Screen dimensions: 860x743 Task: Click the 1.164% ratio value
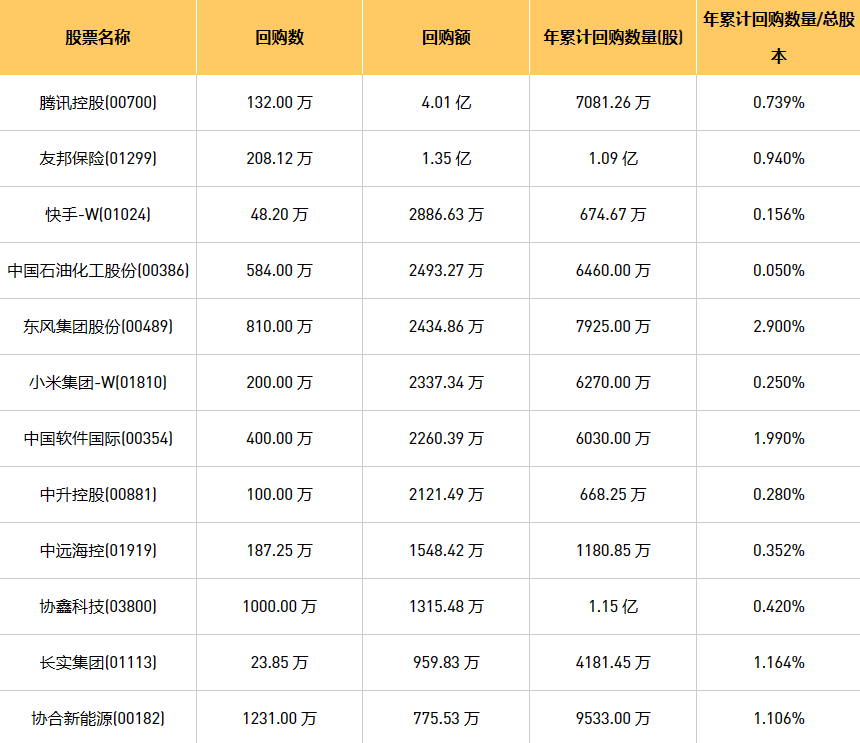pos(778,662)
